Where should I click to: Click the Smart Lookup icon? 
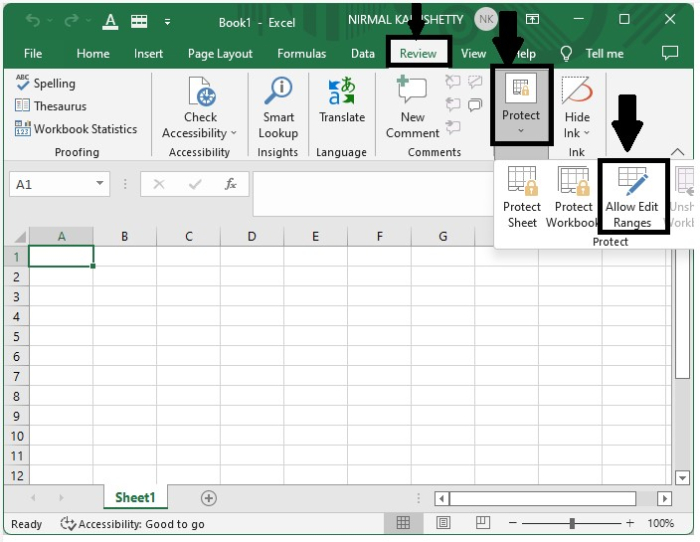coord(277,94)
